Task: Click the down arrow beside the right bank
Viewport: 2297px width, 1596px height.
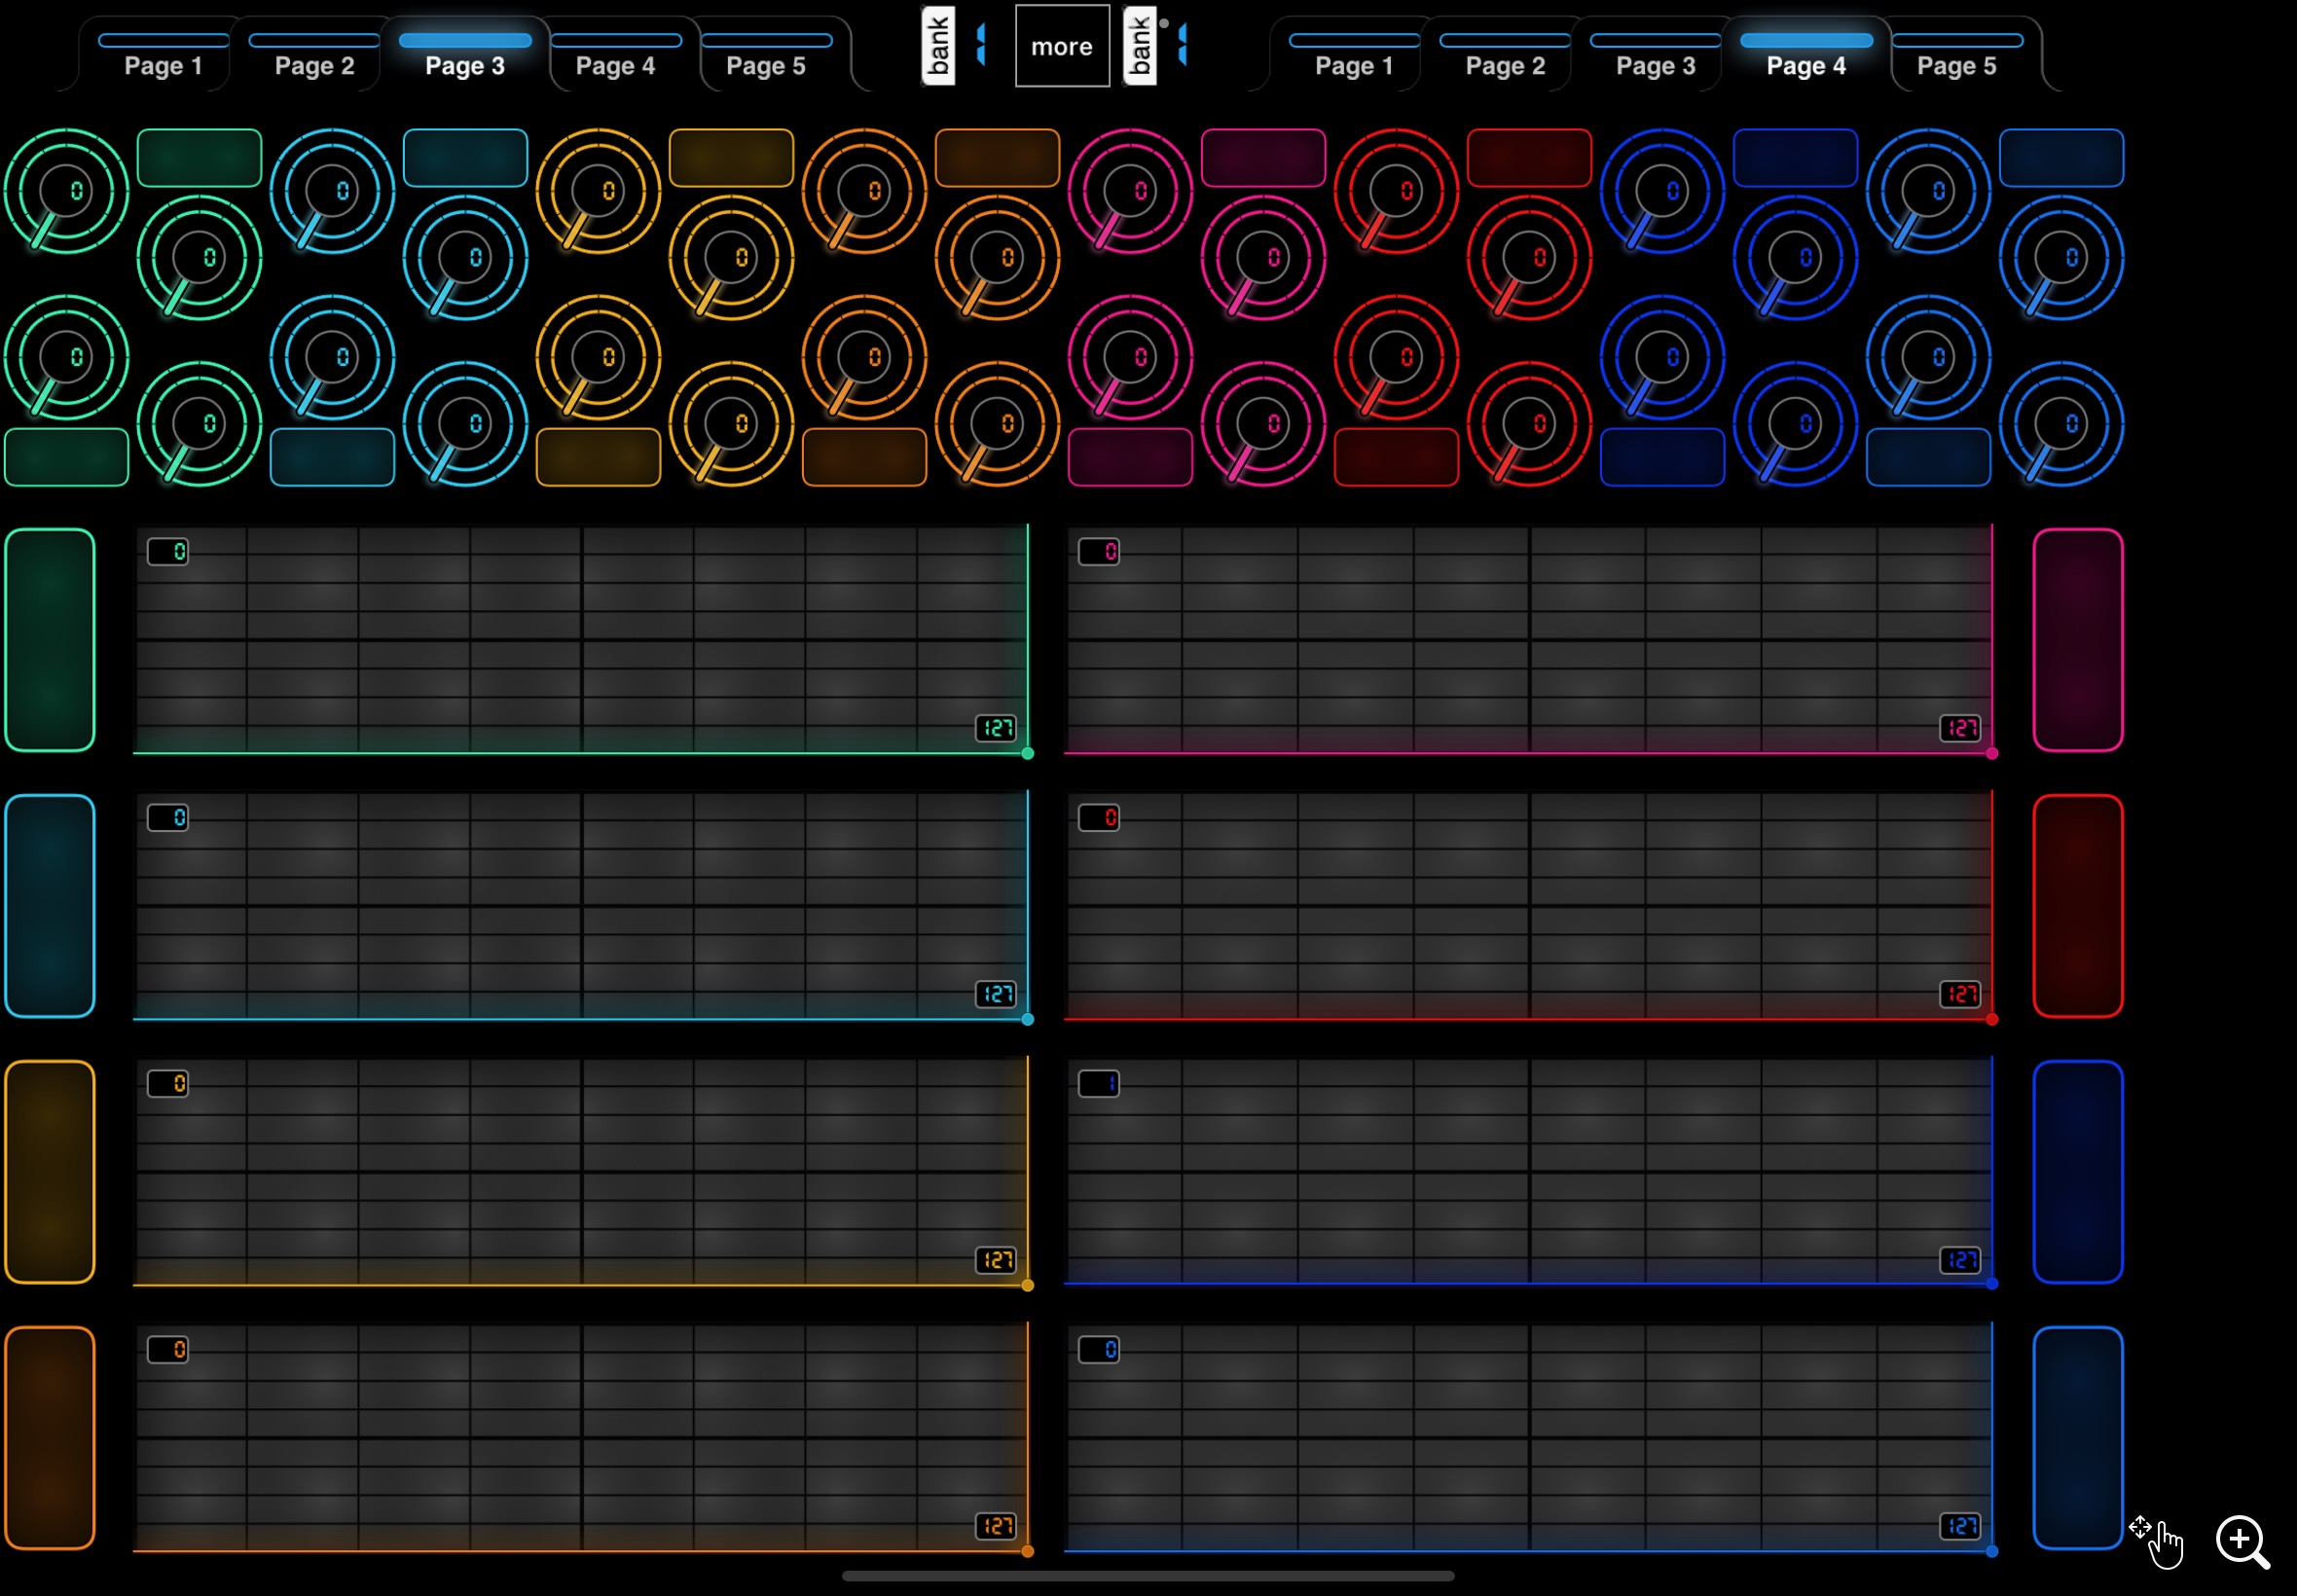Action: coord(1183,55)
